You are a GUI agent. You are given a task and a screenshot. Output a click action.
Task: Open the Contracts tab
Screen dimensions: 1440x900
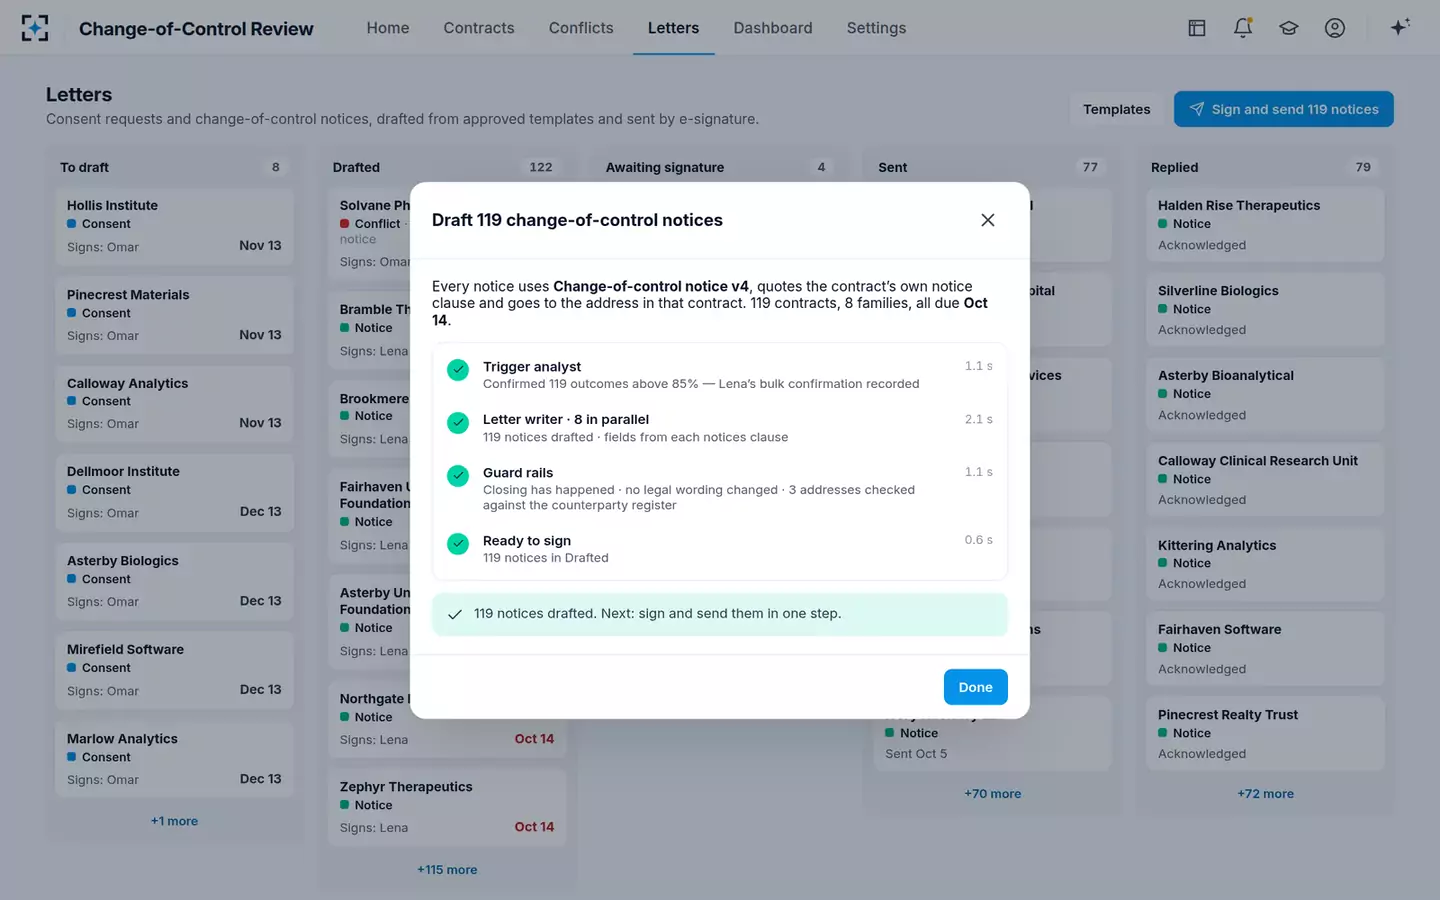[479, 28]
